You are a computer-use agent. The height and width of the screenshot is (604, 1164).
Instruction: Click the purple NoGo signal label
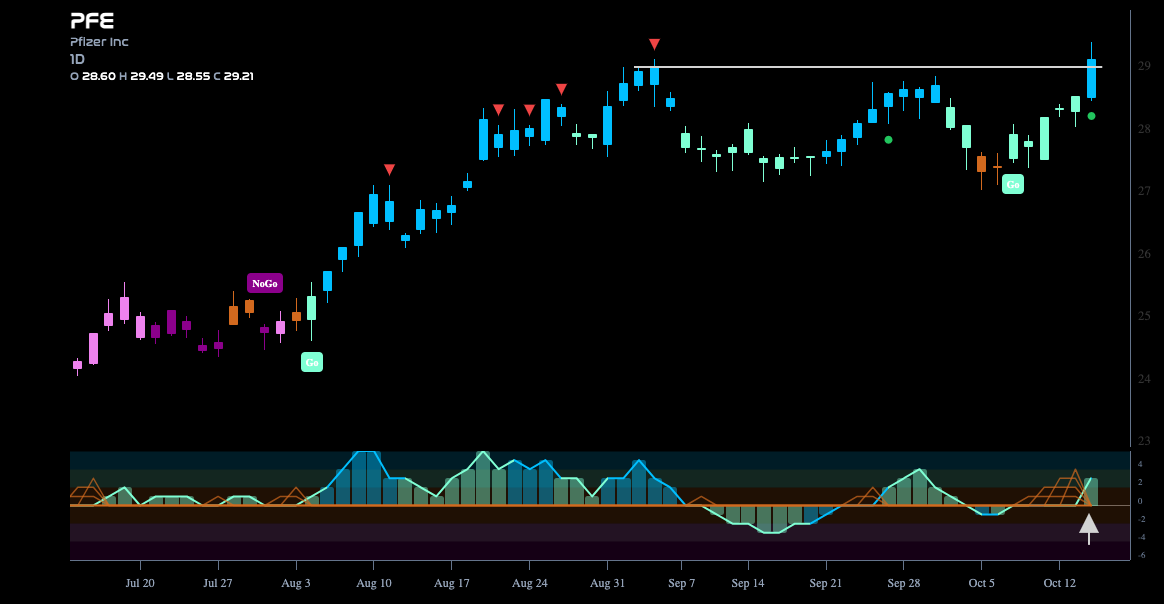click(x=265, y=283)
